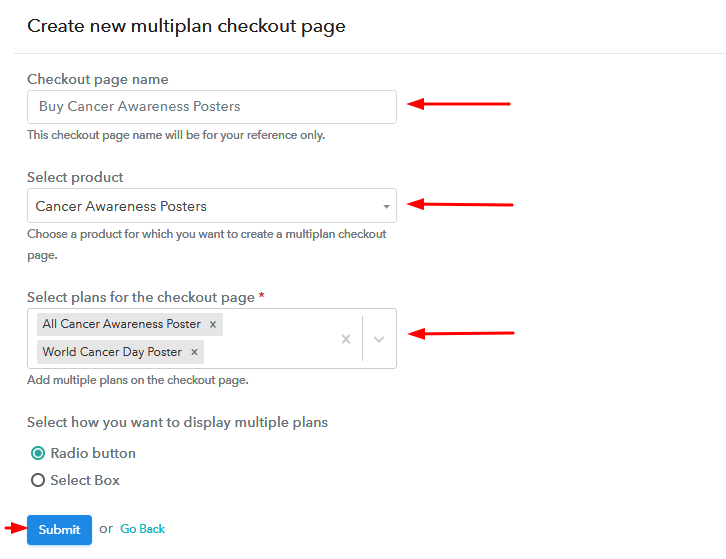Screen dimensions: 726x559
Task: Click the "Checkout page name" field label
Action: (x=98, y=79)
